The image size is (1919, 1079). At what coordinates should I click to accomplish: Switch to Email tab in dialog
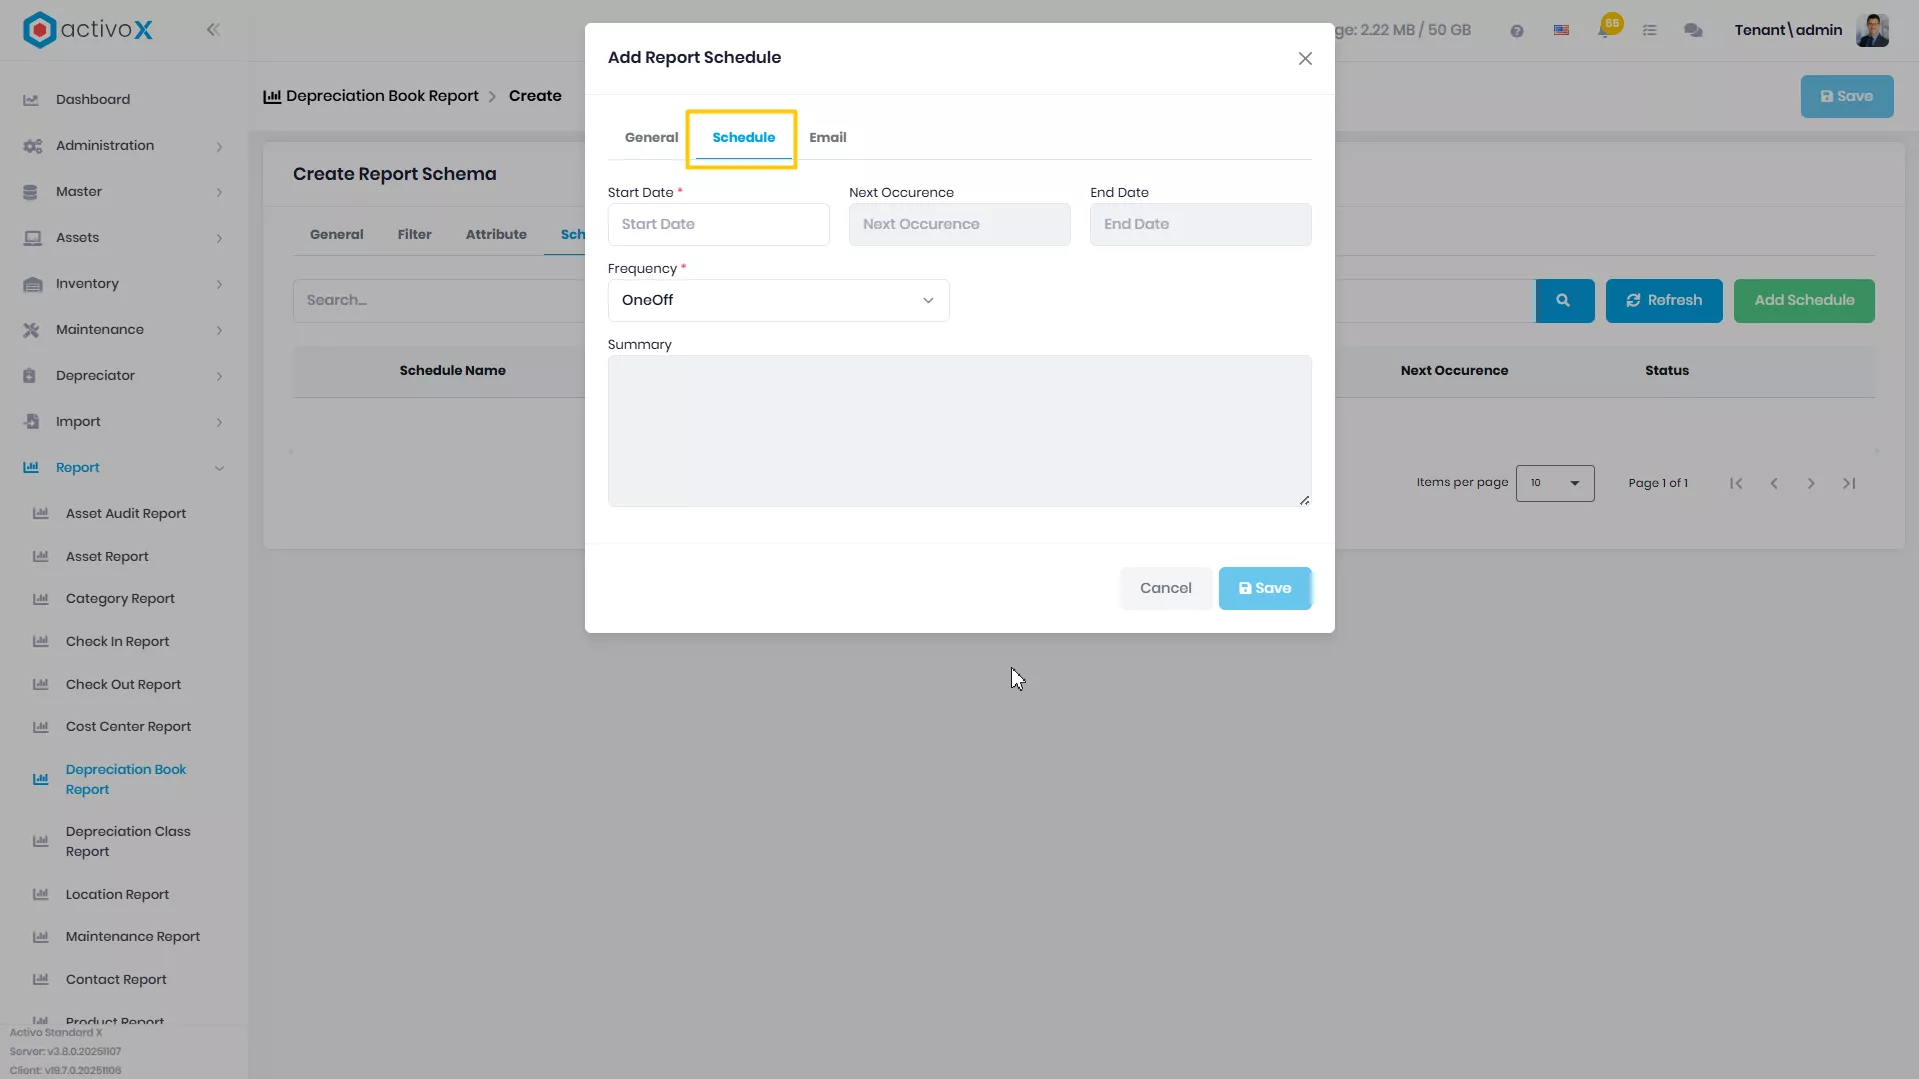click(827, 138)
